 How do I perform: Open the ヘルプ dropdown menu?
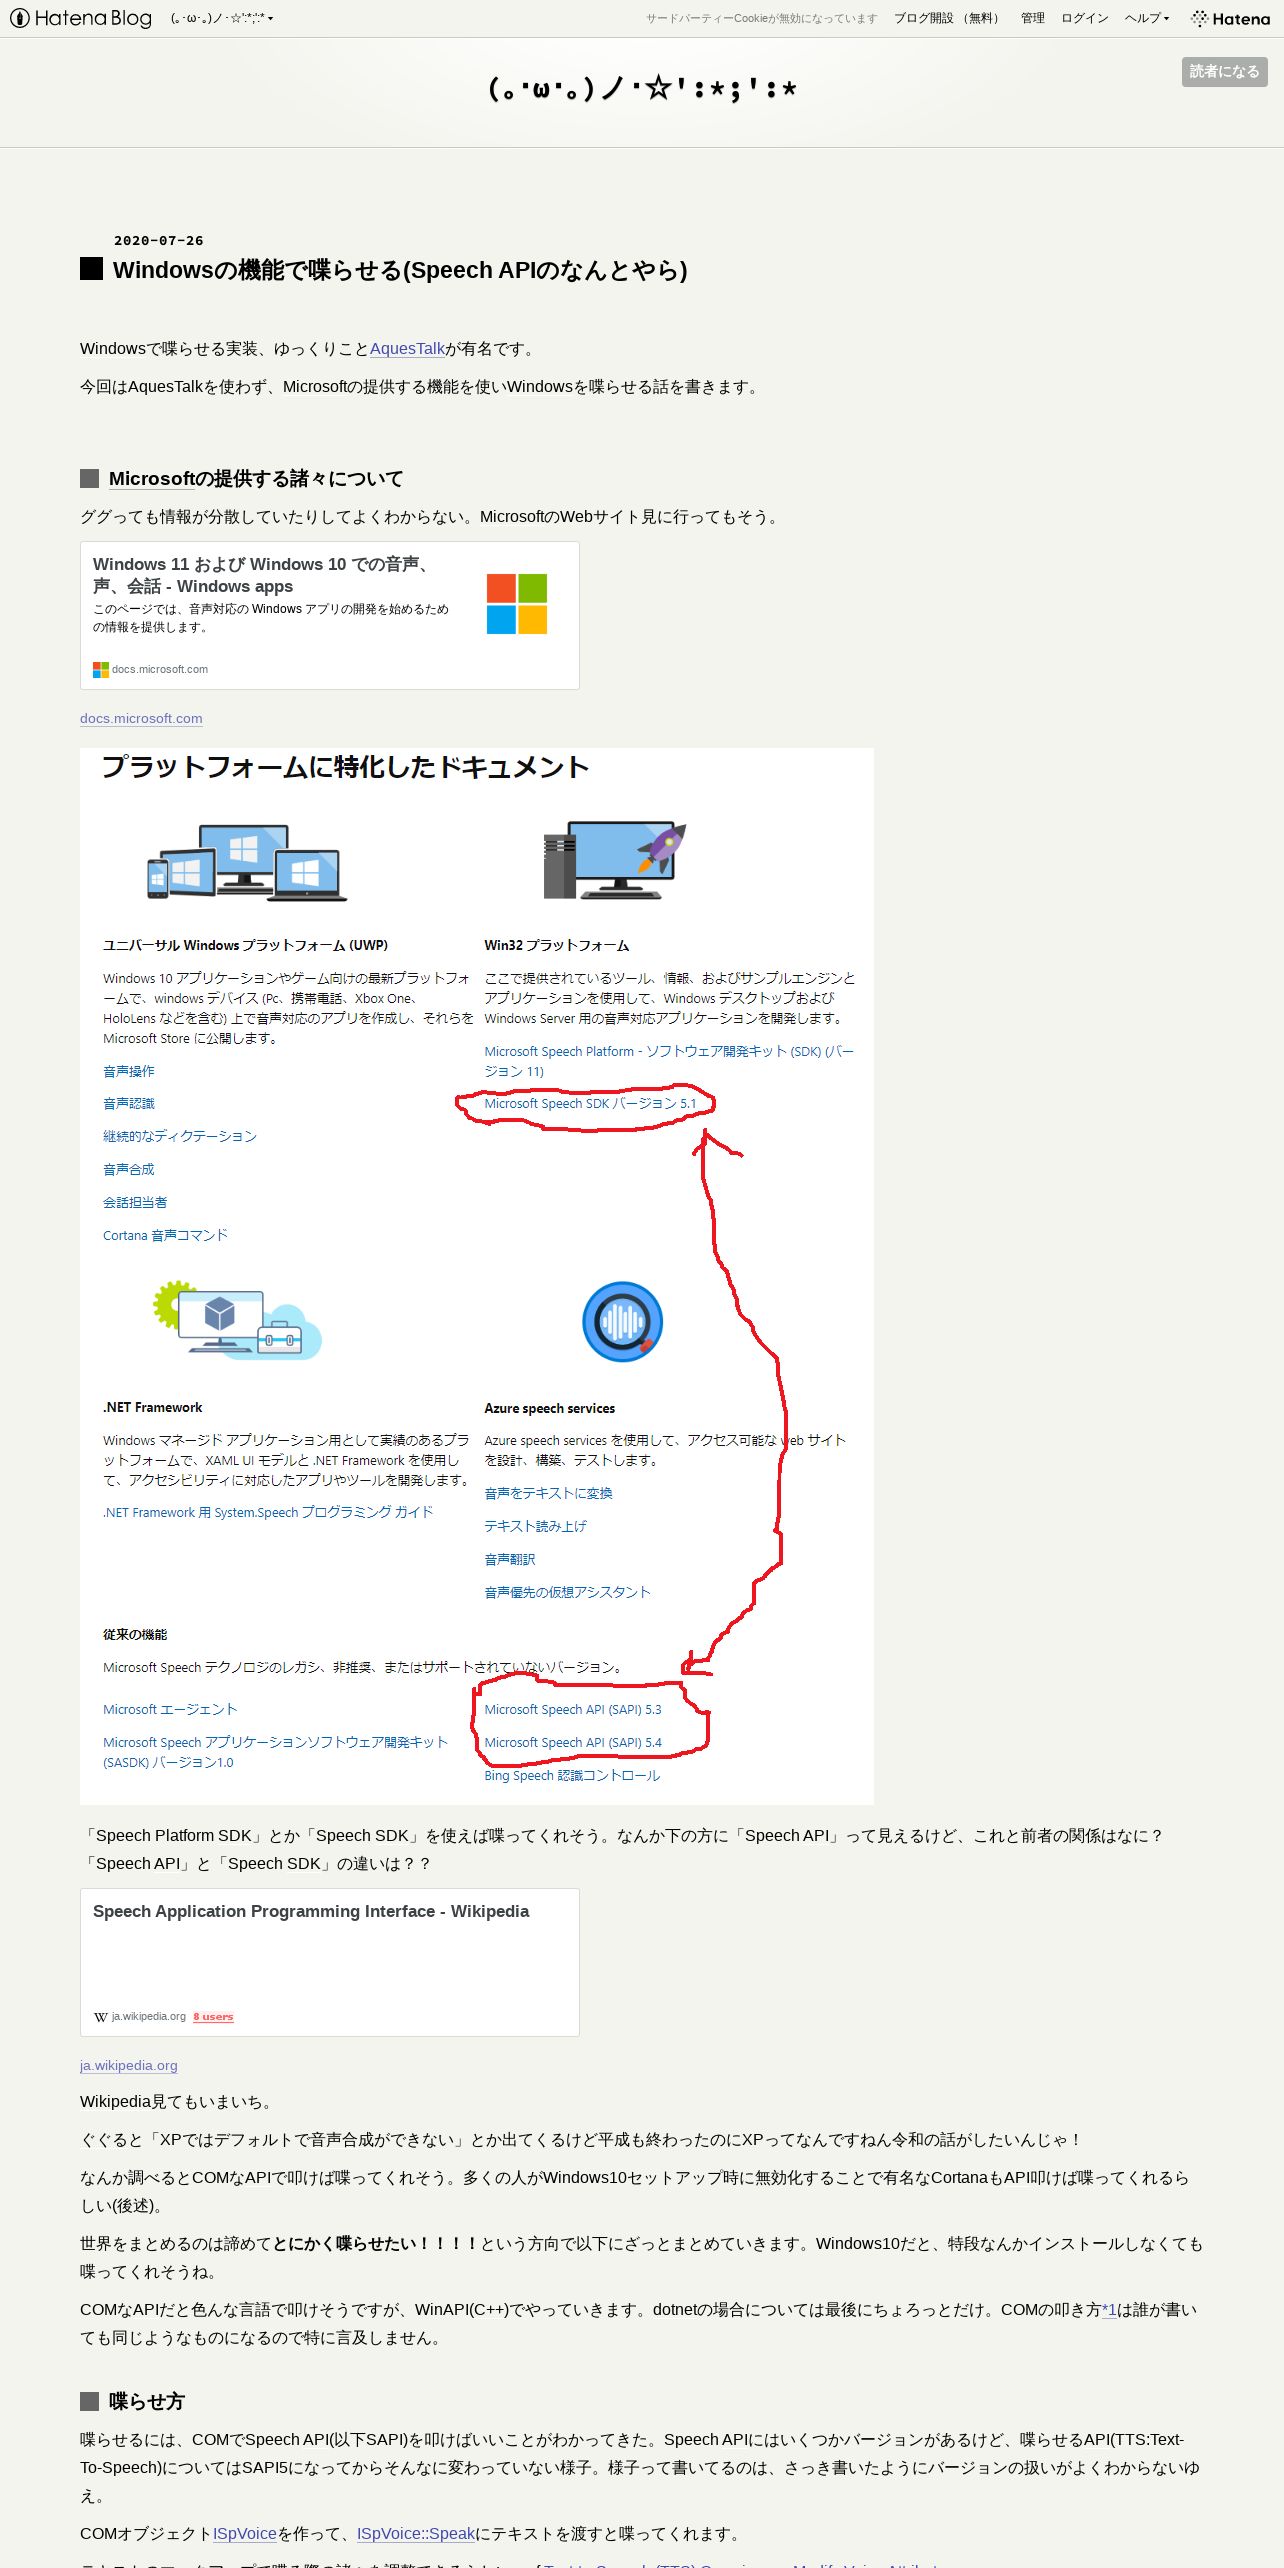1146,18
